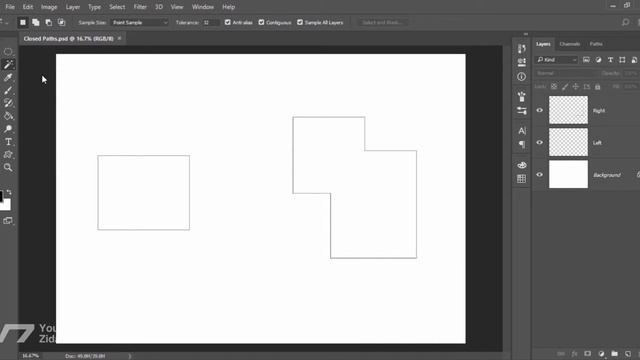Hide the Right layer
This screenshot has width=640, height=360.
tap(540, 110)
